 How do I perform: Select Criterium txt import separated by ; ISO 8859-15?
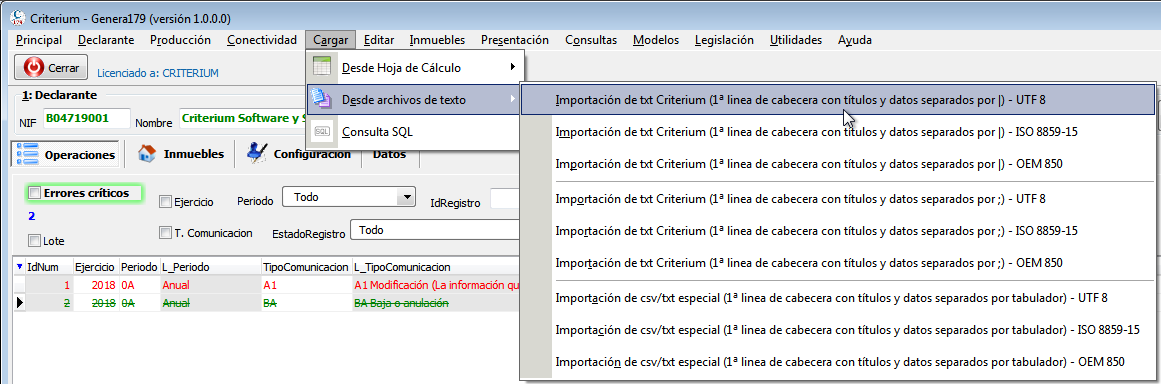[x=838, y=231]
